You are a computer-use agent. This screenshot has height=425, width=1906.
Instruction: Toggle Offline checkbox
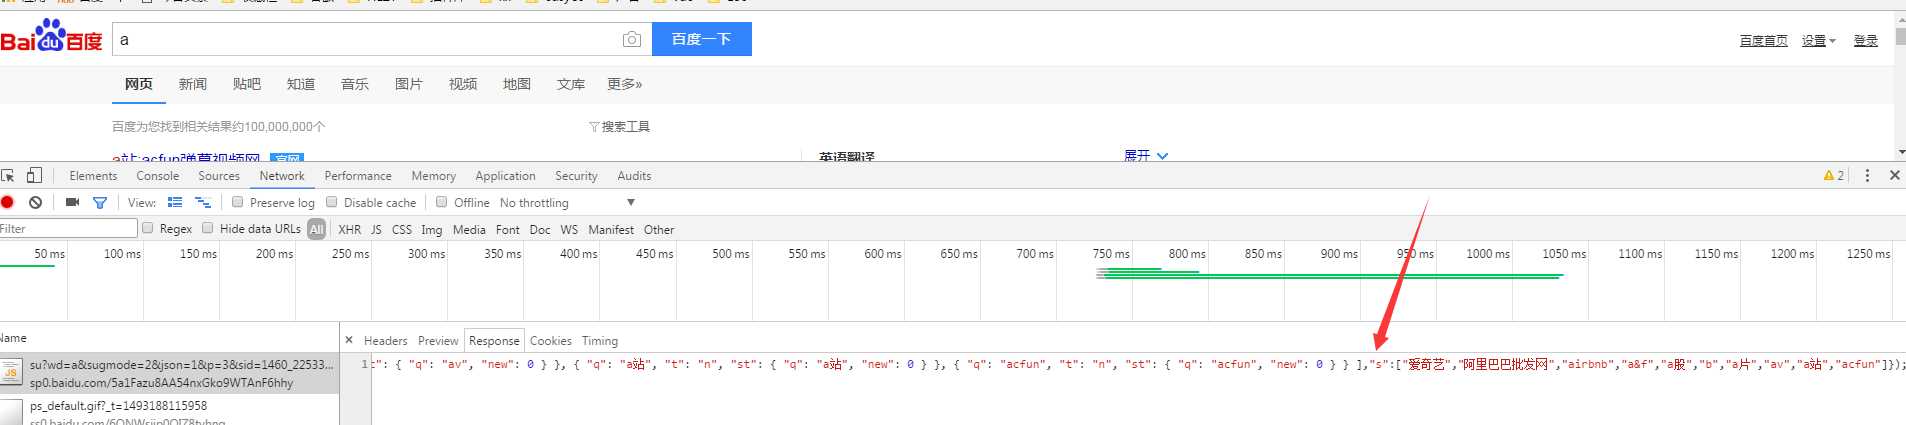[x=442, y=202]
